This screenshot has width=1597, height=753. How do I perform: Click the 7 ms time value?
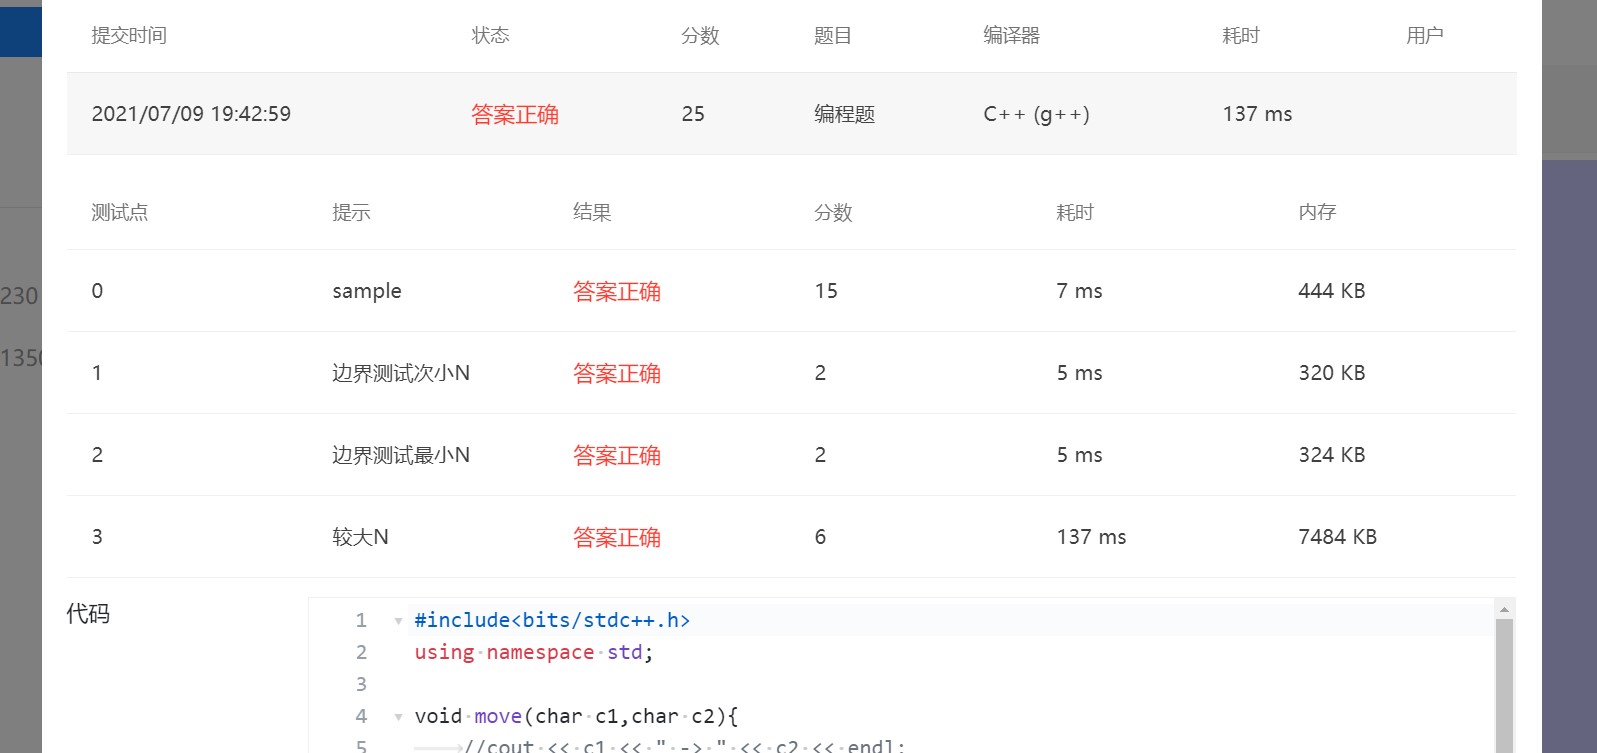click(1080, 291)
